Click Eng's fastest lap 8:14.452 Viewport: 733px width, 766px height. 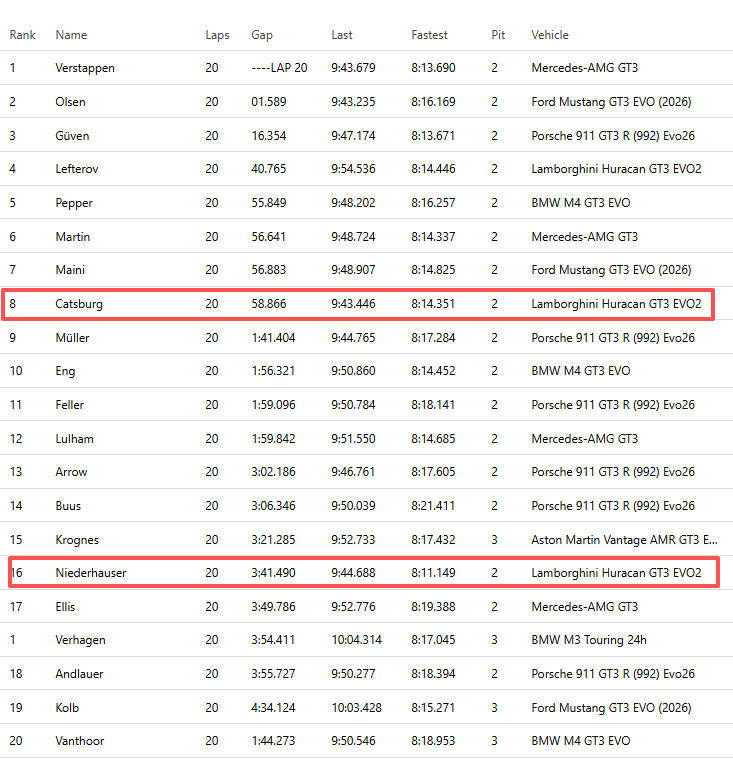coord(433,371)
